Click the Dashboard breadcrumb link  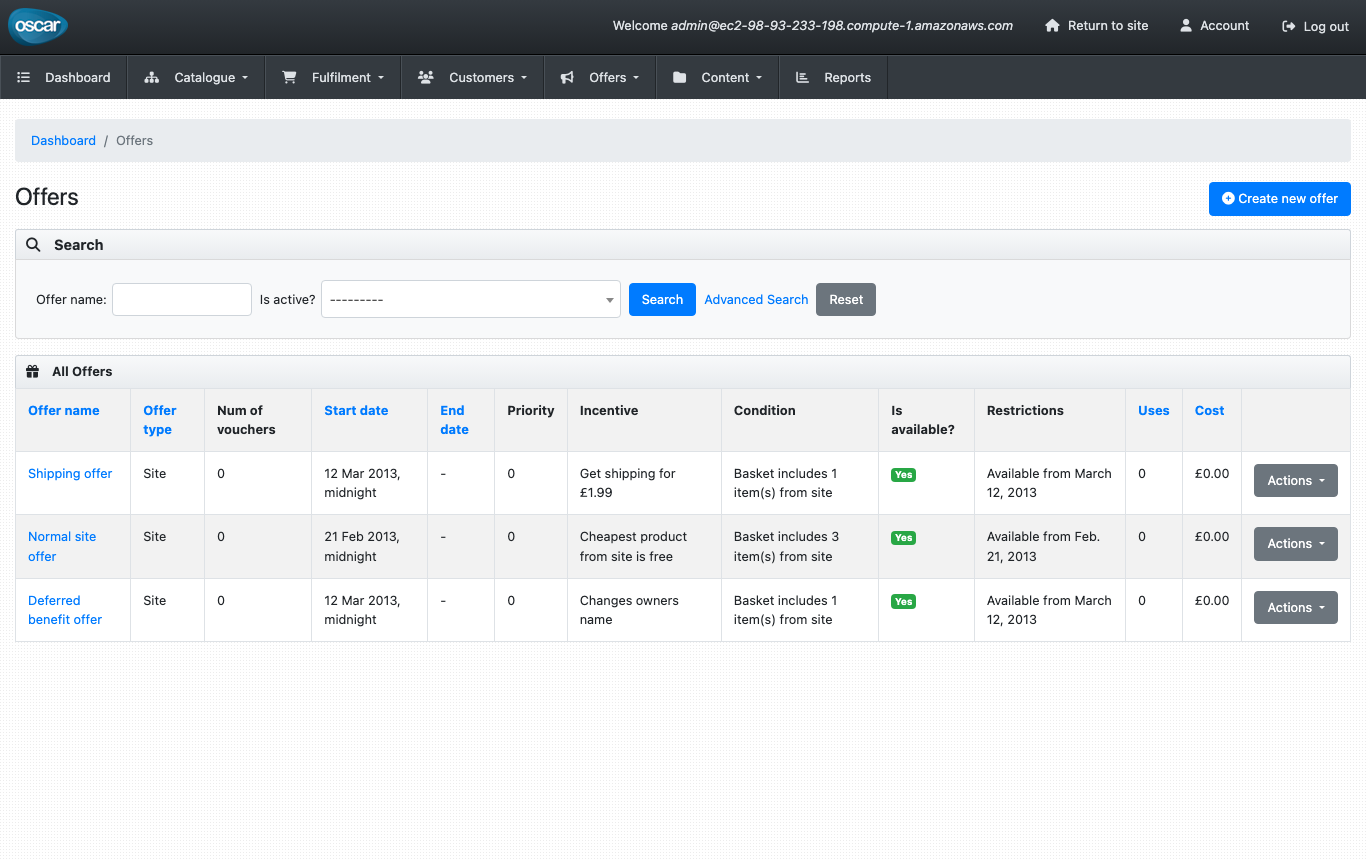(x=63, y=141)
